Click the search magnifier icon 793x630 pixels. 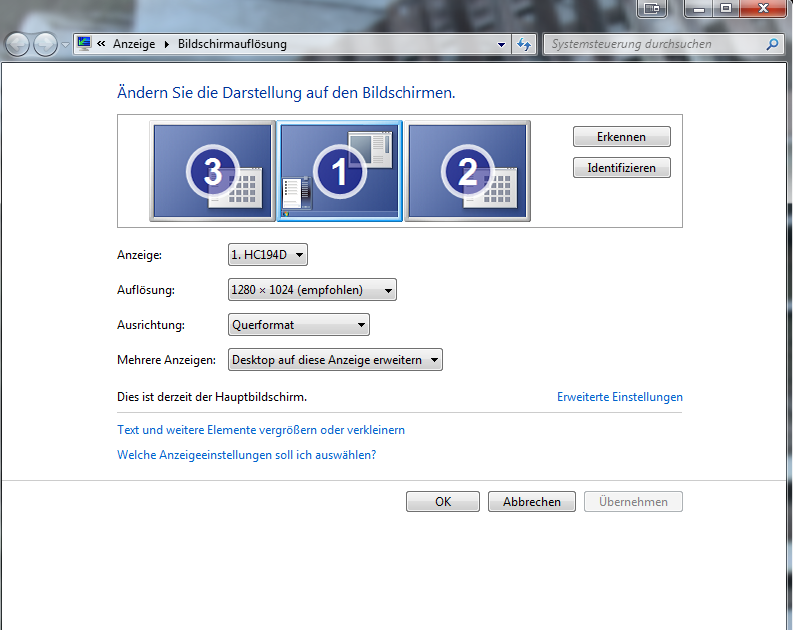(x=772, y=44)
